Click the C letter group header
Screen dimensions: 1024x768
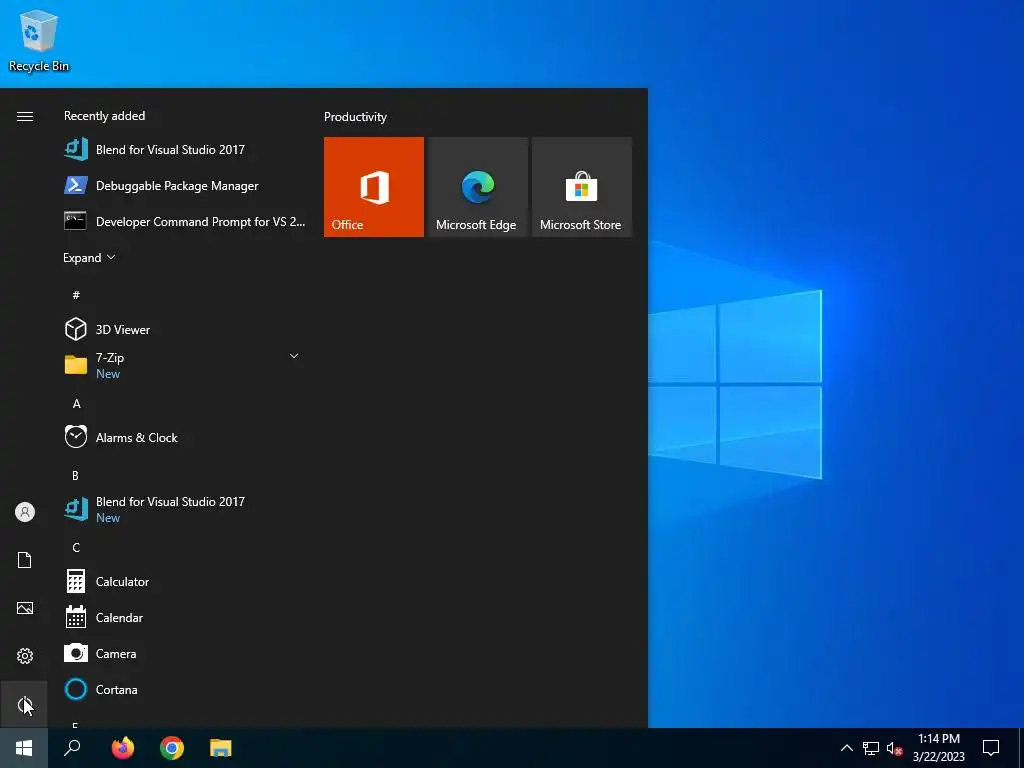click(76, 547)
